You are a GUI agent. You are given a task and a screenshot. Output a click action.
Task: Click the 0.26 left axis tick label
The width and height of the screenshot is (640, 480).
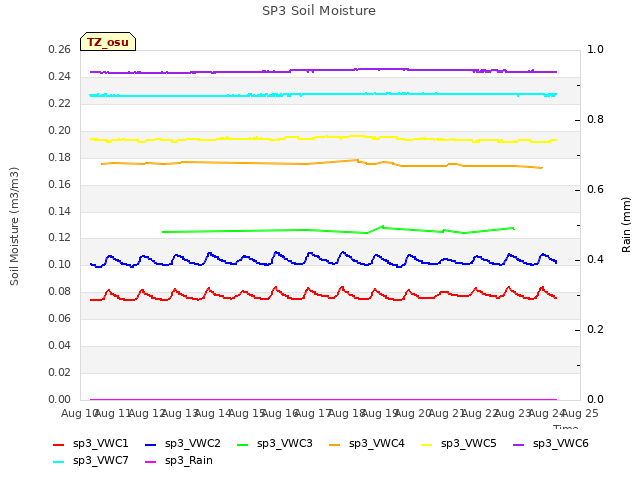tap(59, 49)
